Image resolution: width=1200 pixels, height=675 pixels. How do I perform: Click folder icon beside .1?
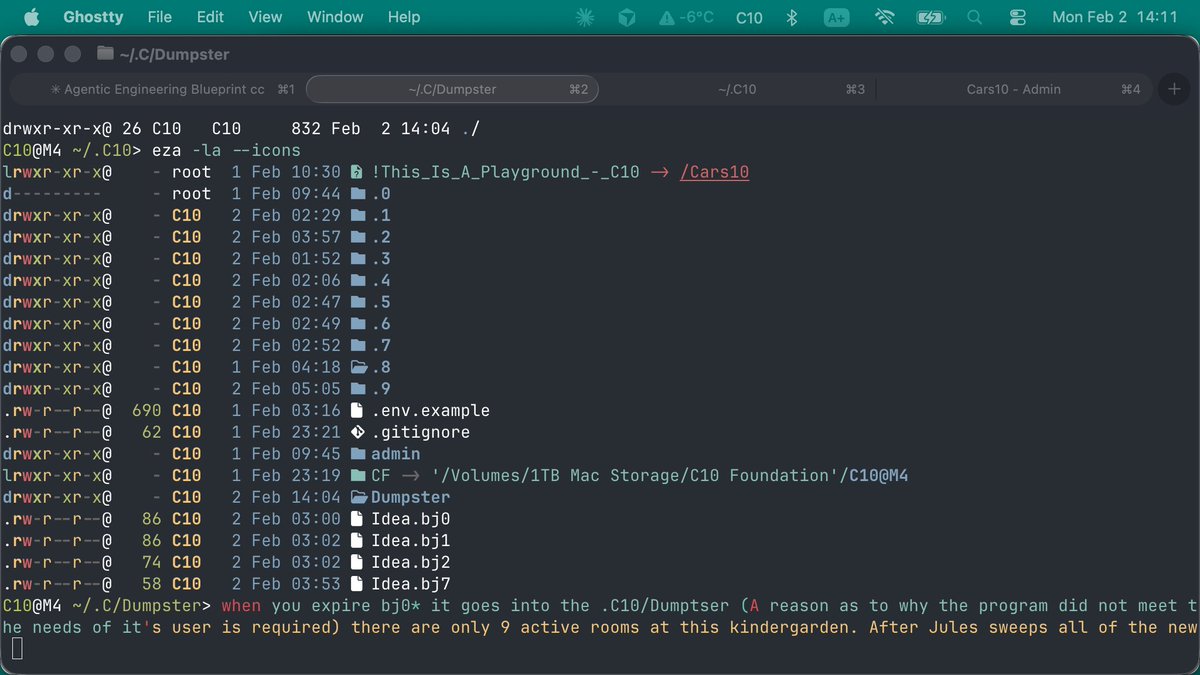pyautogui.click(x=358, y=216)
